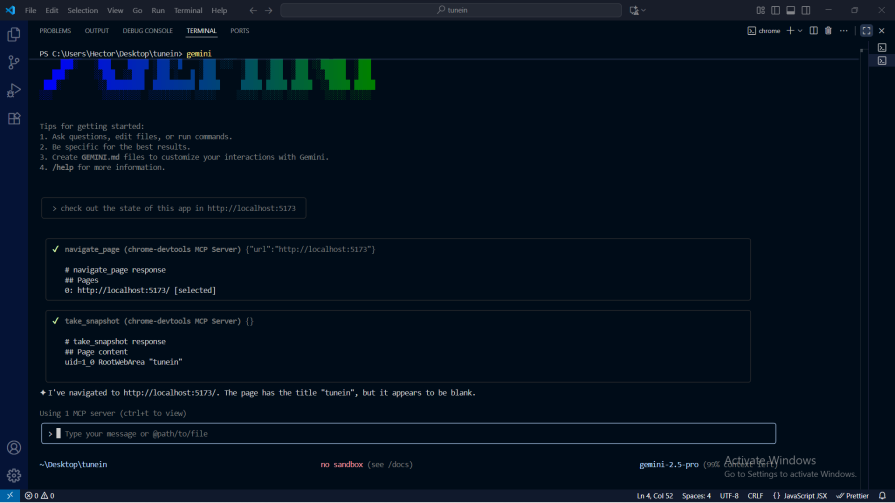Switch to the PROBLEMS tab
Image resolution: width=895 pixels, height=503 pixels.
[x=55, y=31]
